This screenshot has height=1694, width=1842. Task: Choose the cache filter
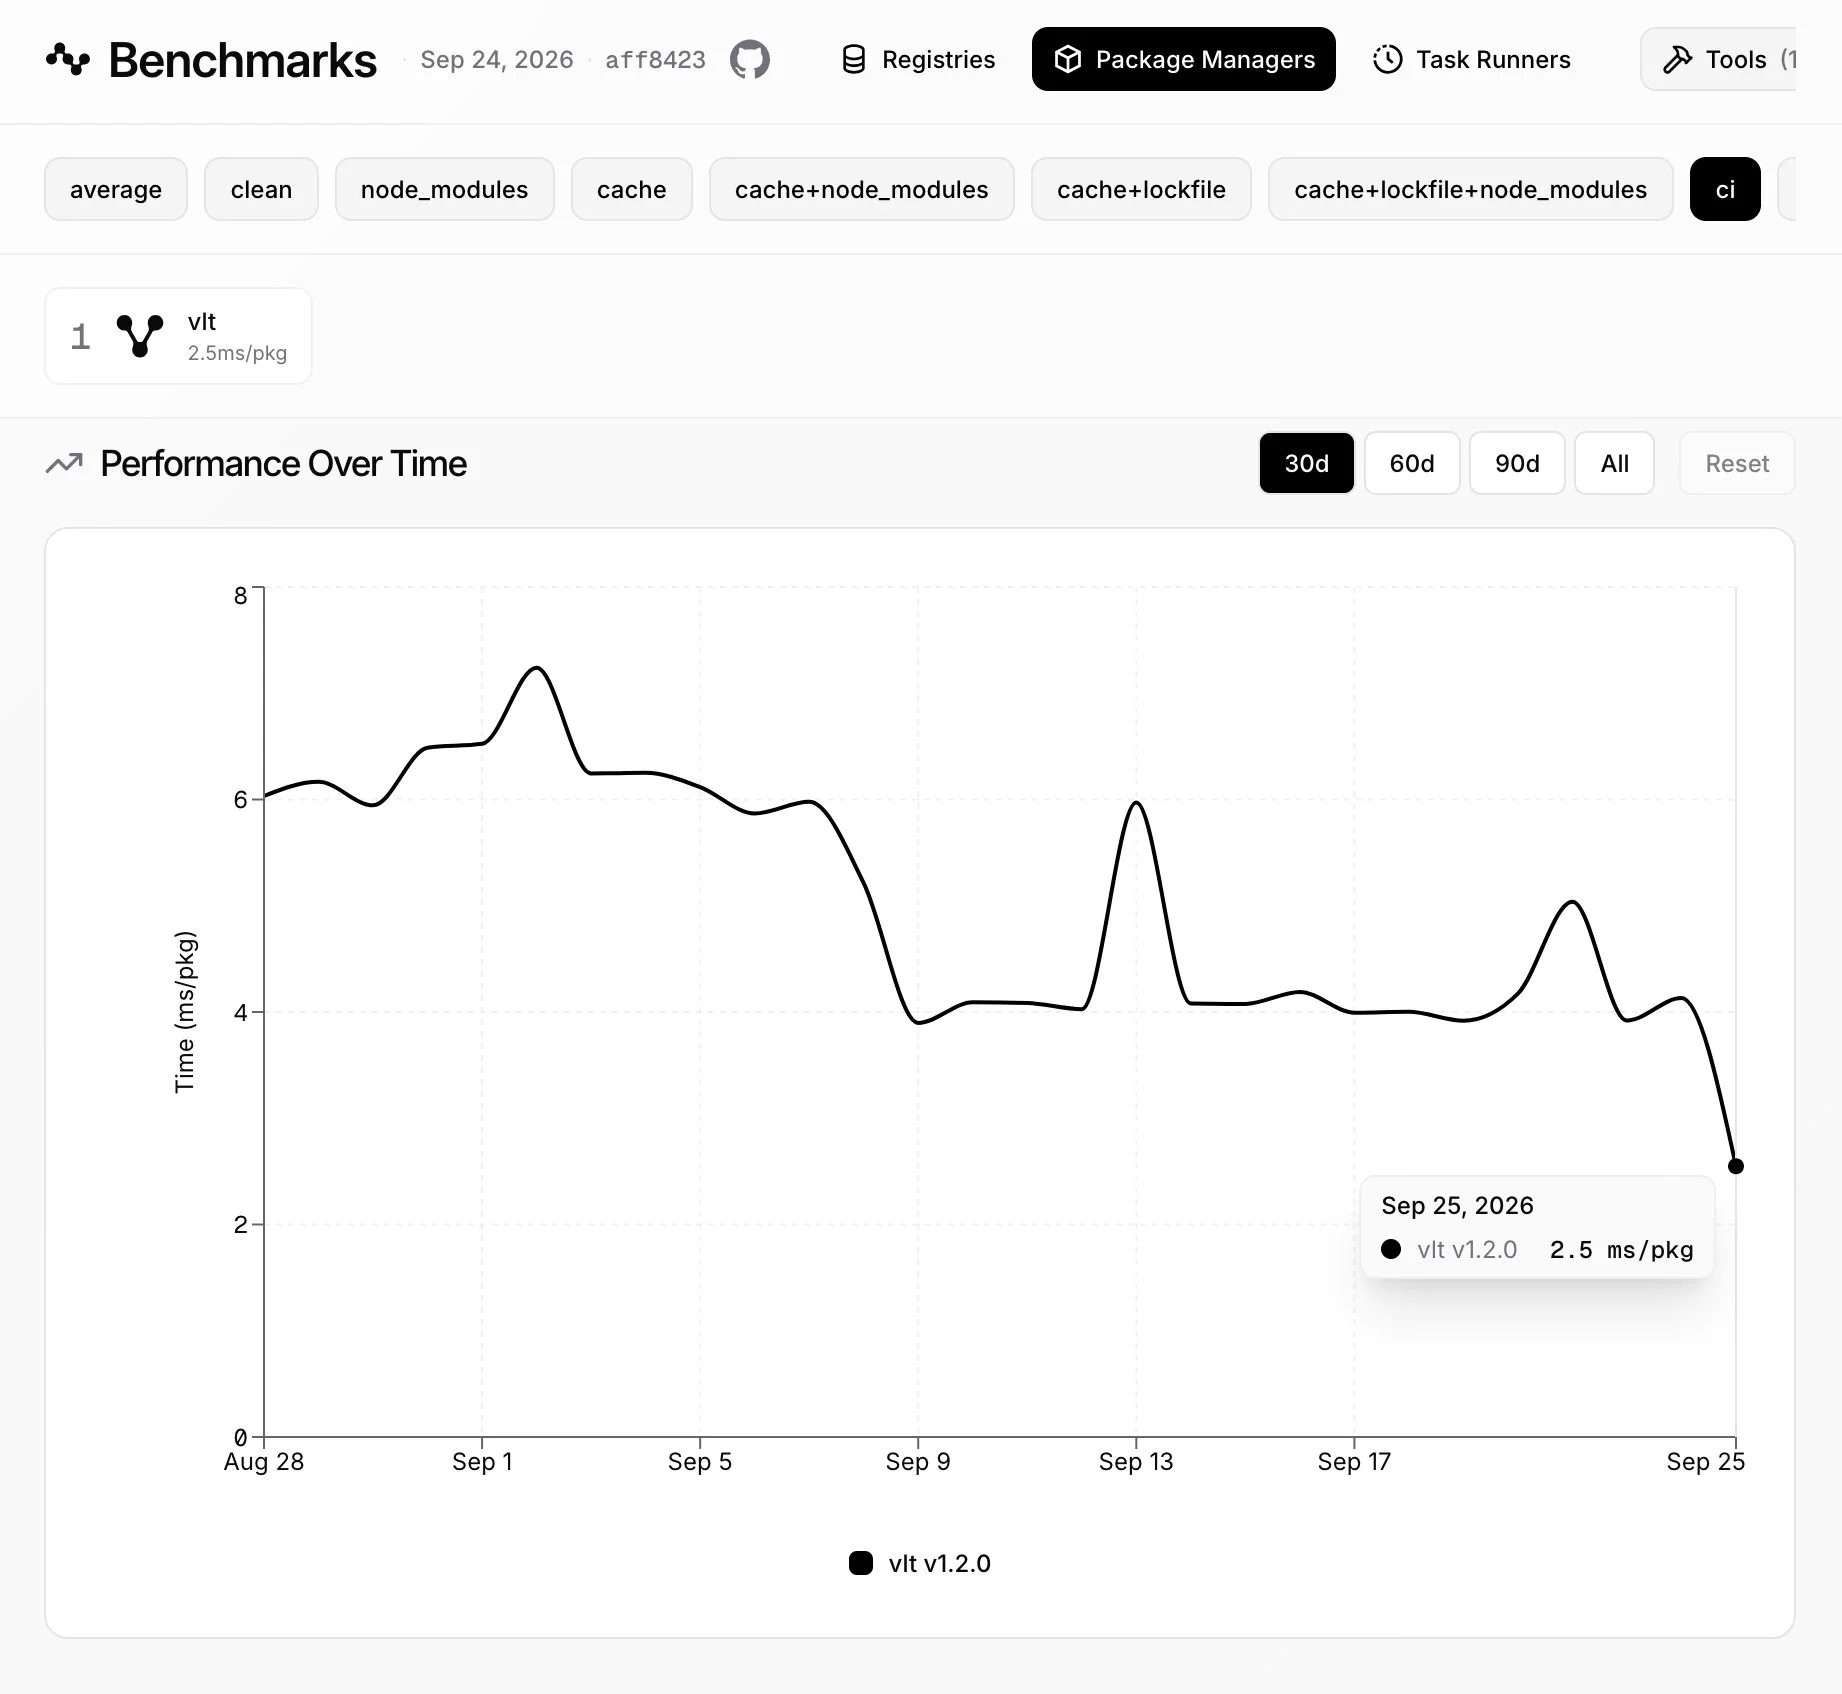point(632,189)
